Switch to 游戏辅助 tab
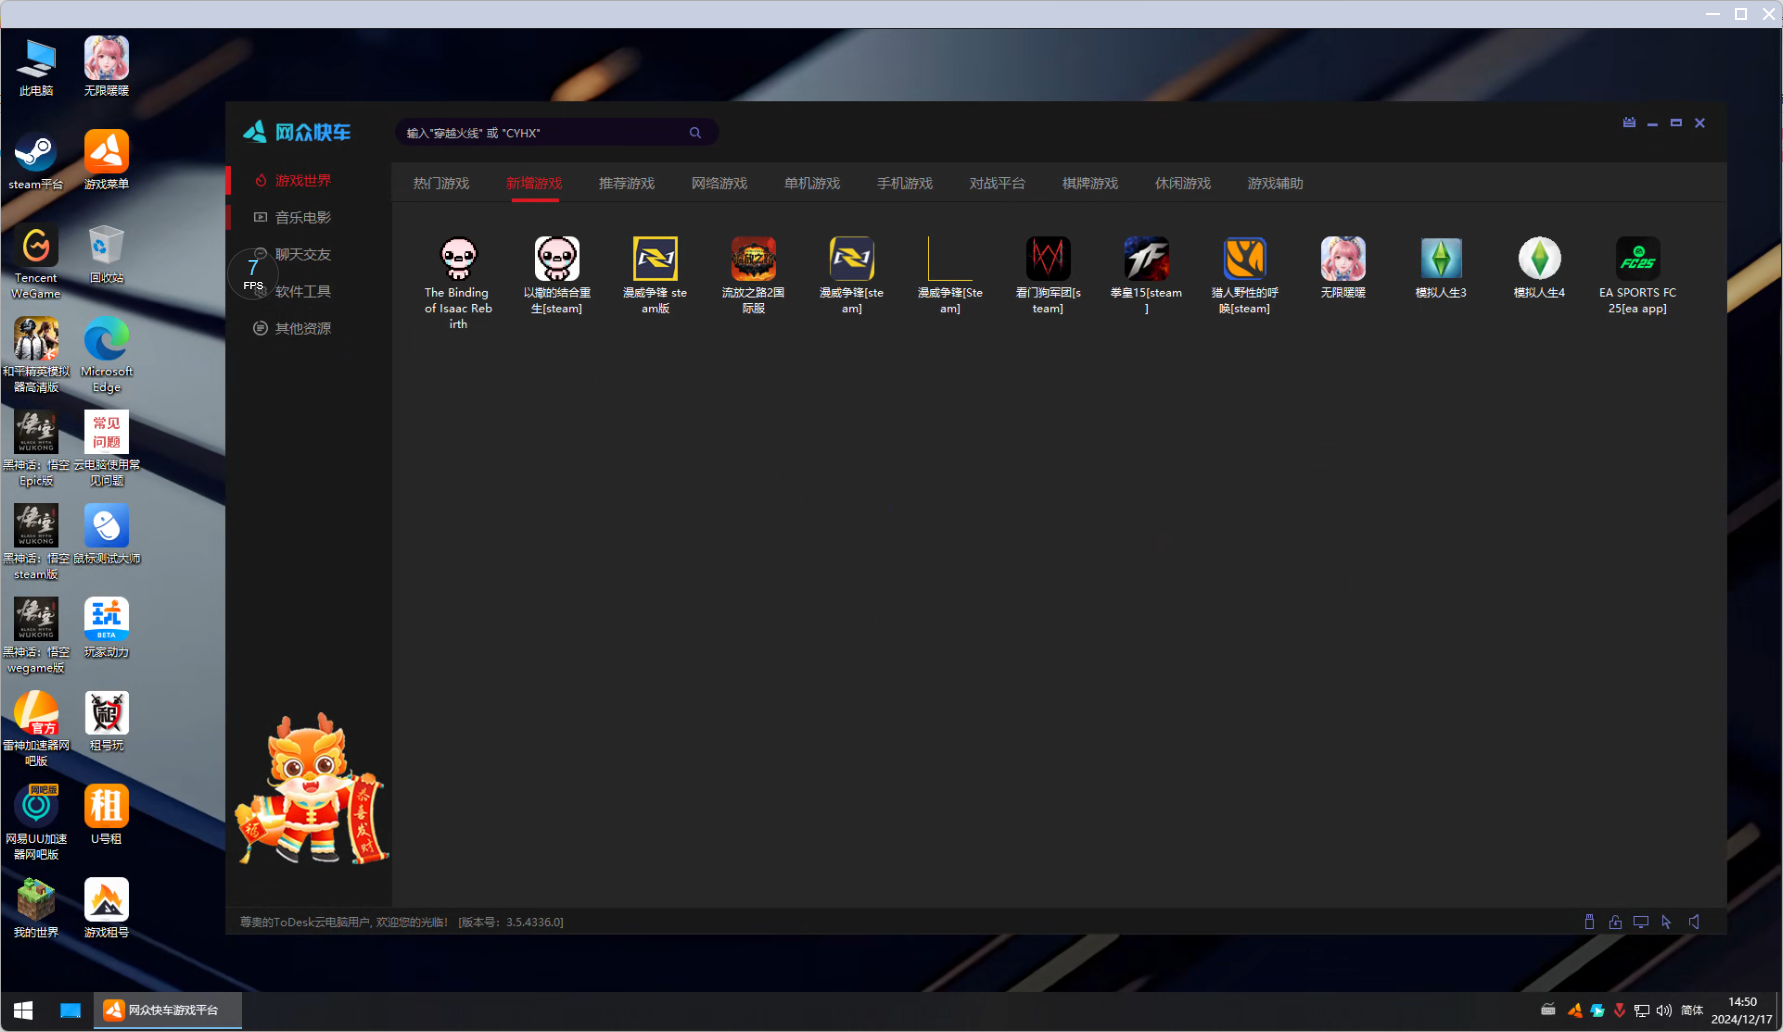The height and width of the screenshot is (1032, 1783). [1275, 183]
